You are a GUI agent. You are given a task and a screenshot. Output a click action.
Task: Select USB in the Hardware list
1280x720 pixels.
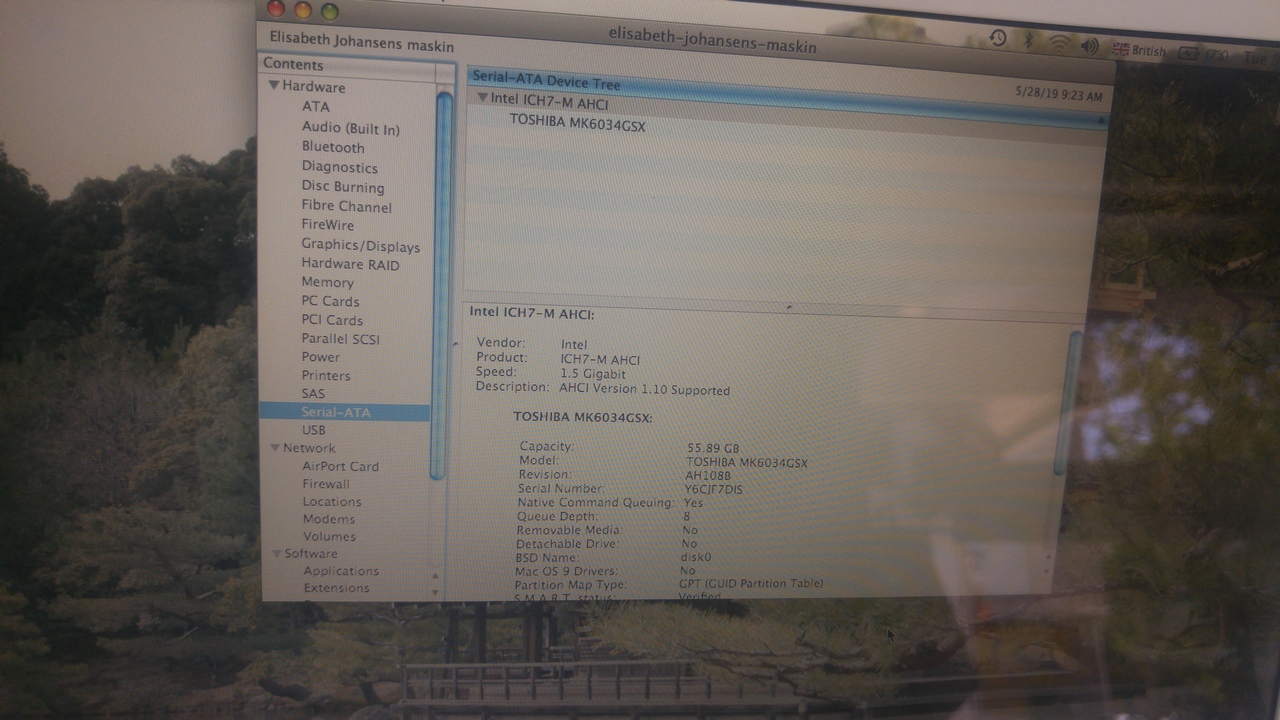click(x=313, y=430)
